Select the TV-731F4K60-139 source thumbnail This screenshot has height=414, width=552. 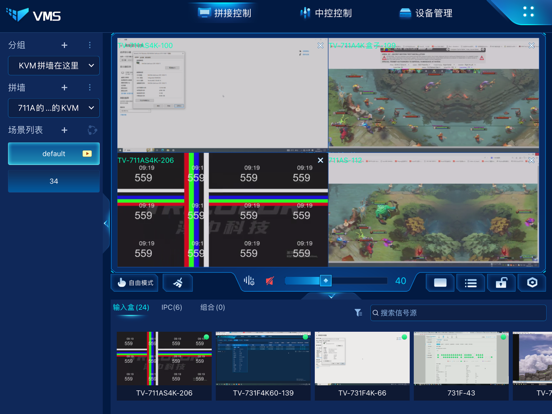[x=263, y=365]
